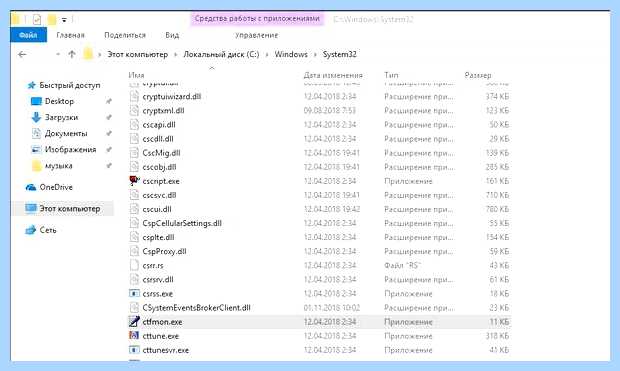Viewport: 620px width, 371px height.
Task: Select file csplte.dll
Action: click(158, 237)
